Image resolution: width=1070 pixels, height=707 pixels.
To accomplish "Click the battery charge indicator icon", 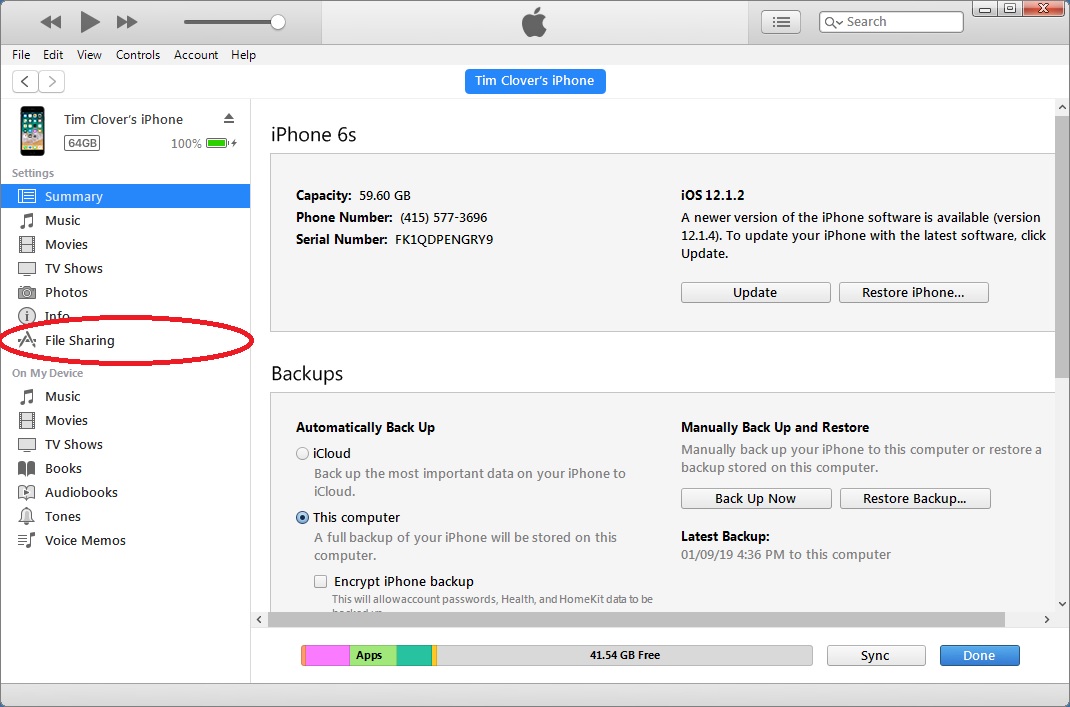I will [x=221, y=143].
